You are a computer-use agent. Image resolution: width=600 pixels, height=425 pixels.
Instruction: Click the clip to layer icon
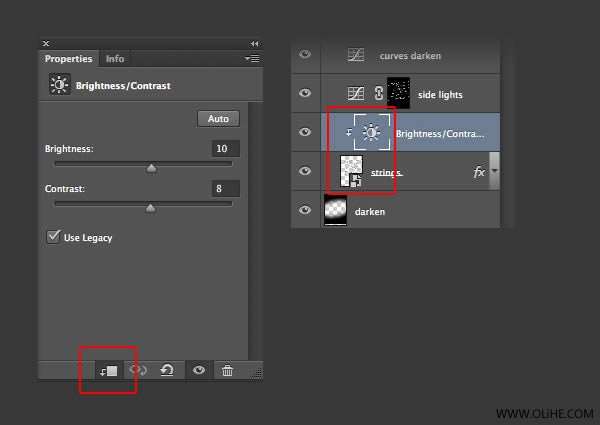click(108, 370)
